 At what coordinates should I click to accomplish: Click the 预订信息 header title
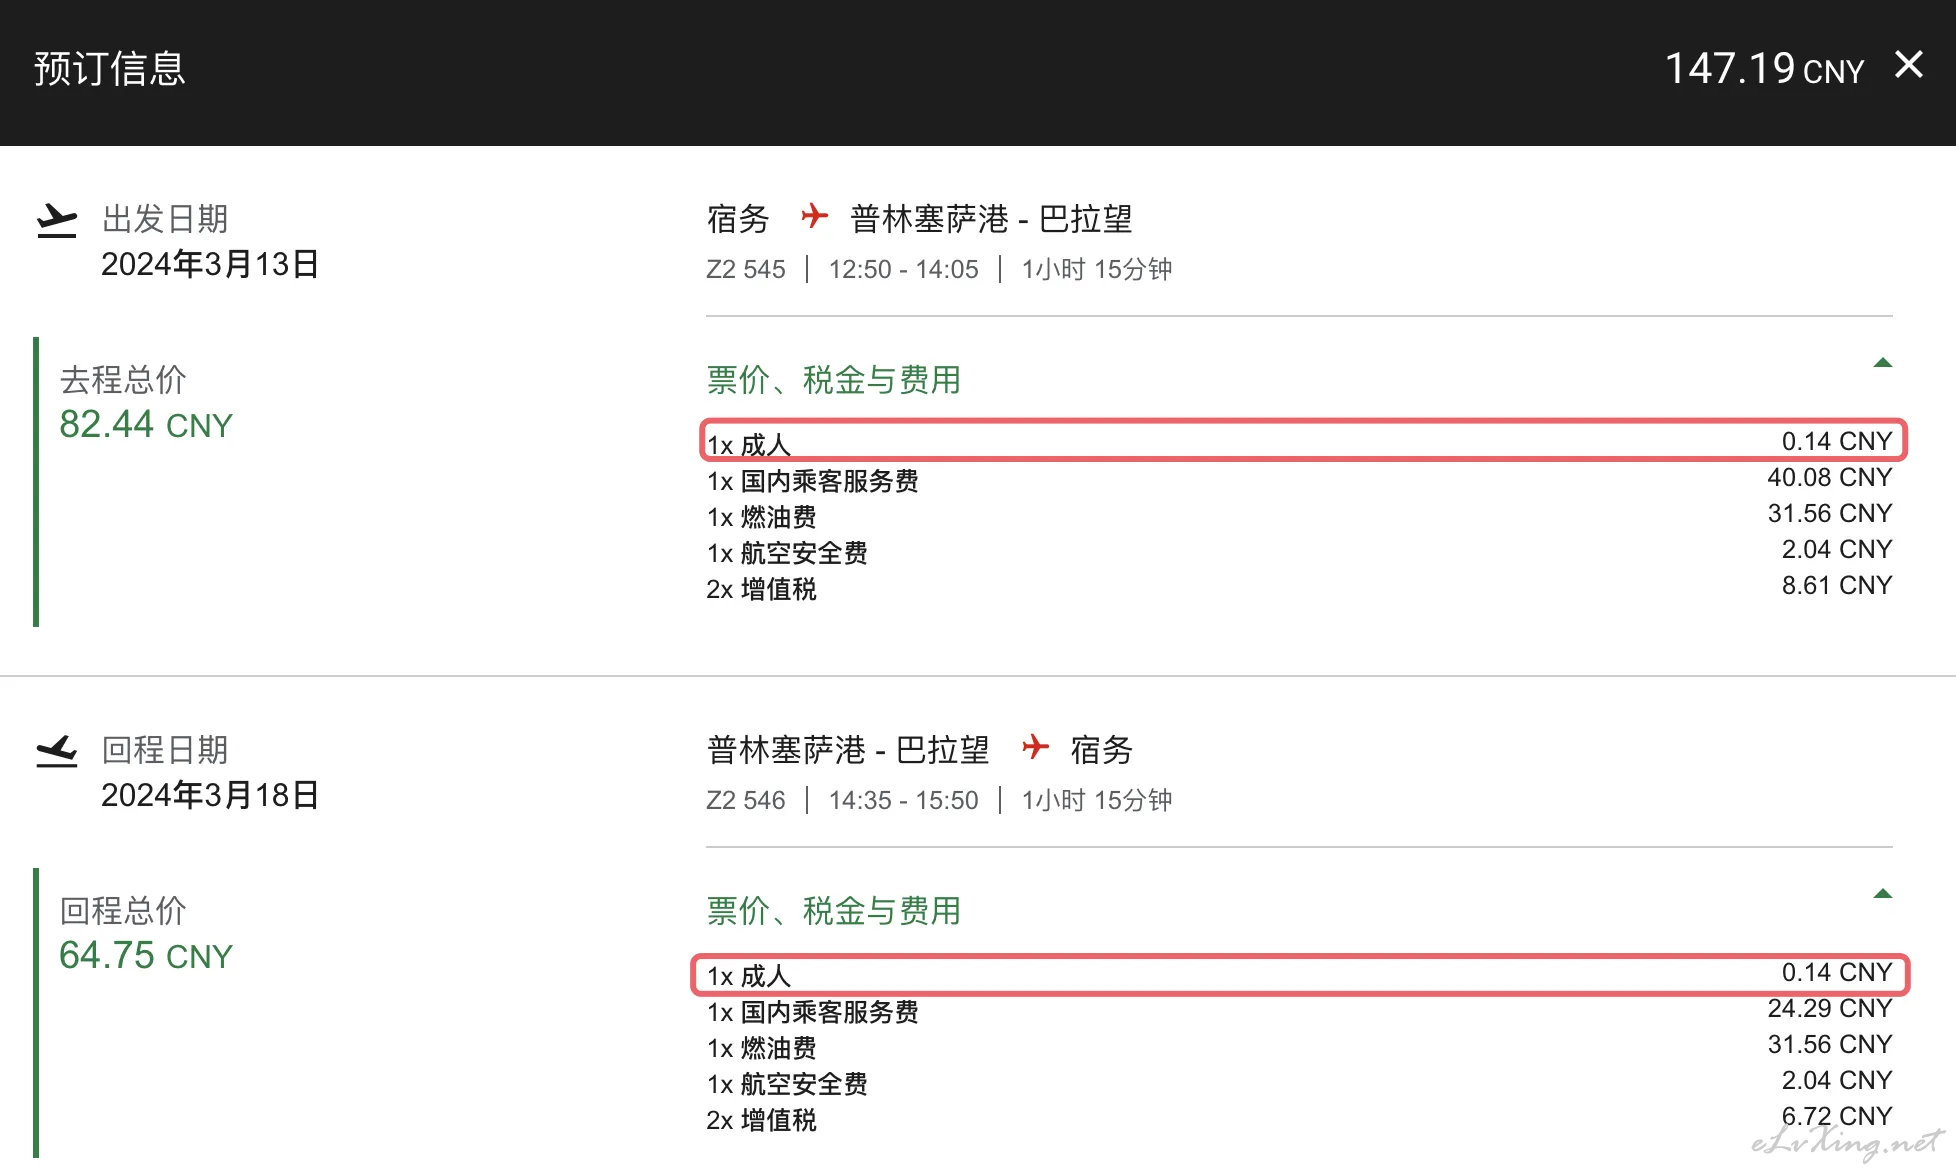[110, 68]
